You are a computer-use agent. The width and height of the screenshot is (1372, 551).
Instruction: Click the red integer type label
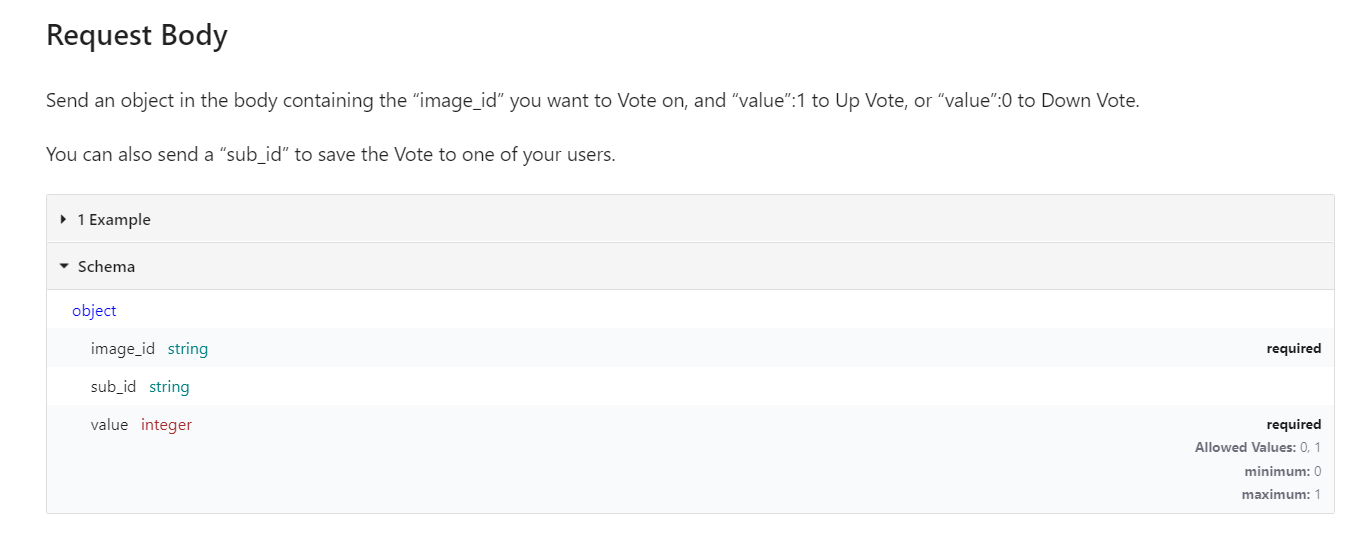coord(166,425)
